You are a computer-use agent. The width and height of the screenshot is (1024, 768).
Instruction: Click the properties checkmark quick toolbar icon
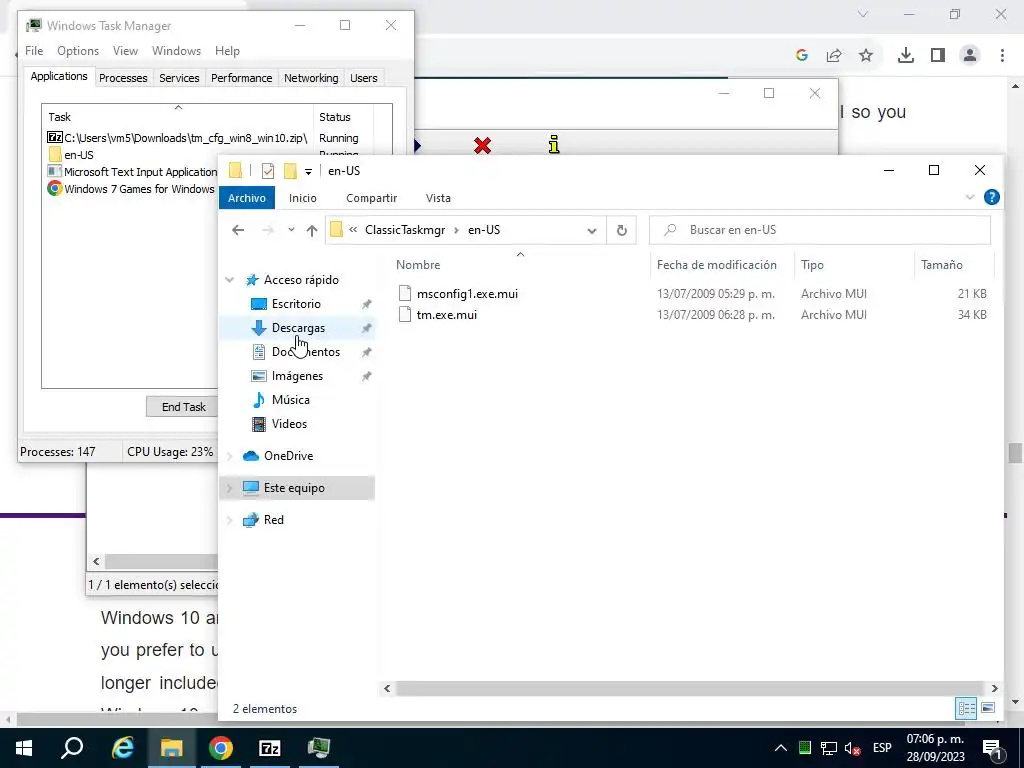tap(268, 171)
